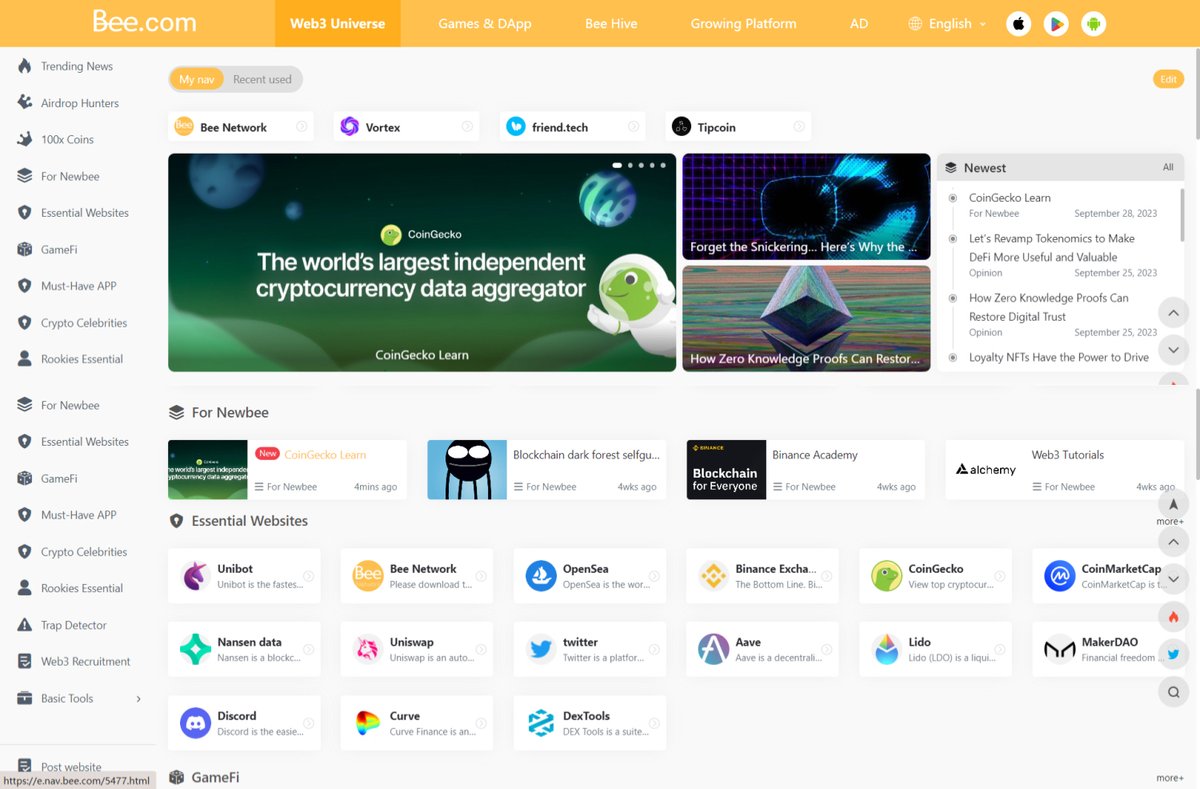Open the Bee Hive tab
Image resolution: width=1200 pixels, height=789 pixels.
coord(611,24)
